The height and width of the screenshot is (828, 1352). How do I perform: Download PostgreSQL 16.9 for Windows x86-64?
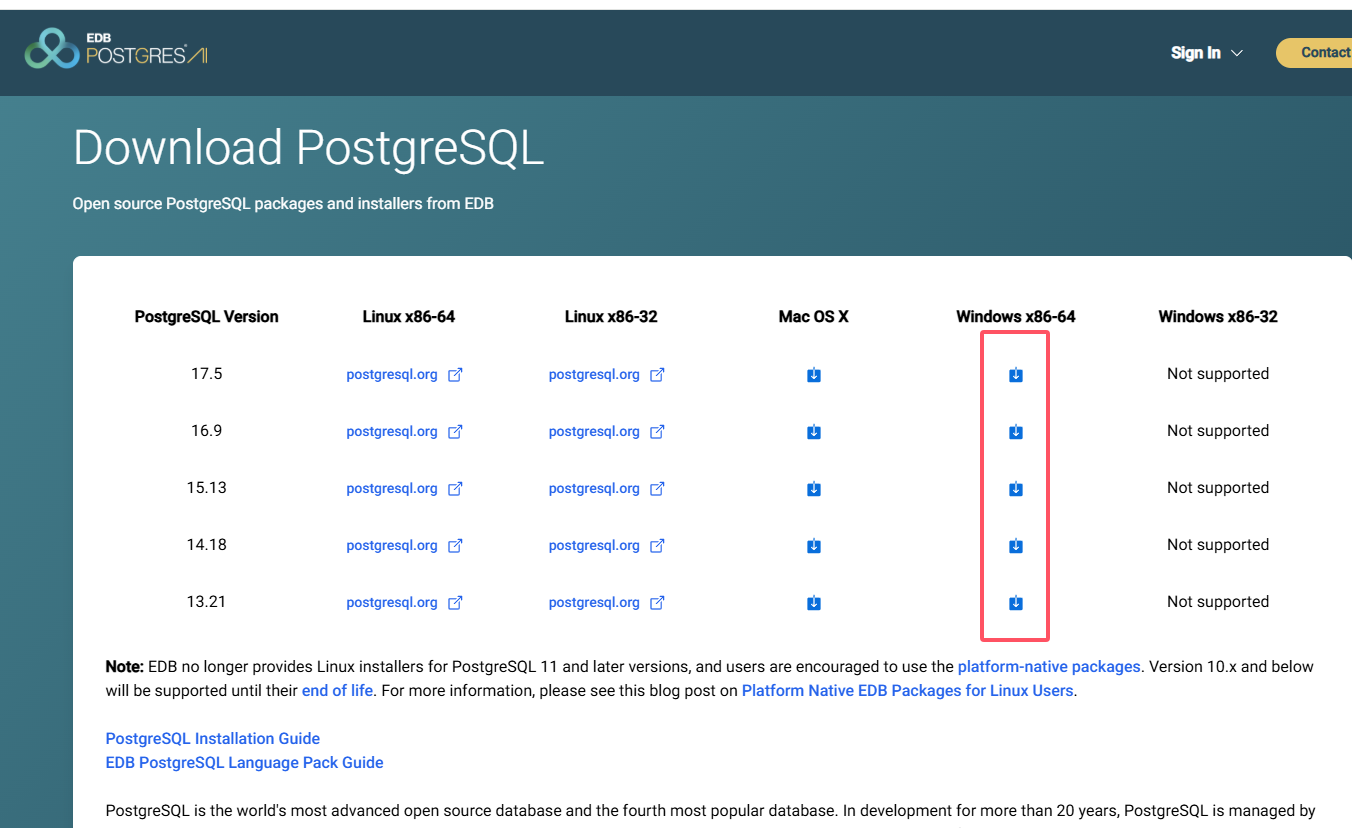pyautogui.click(x=1016, y=432)
